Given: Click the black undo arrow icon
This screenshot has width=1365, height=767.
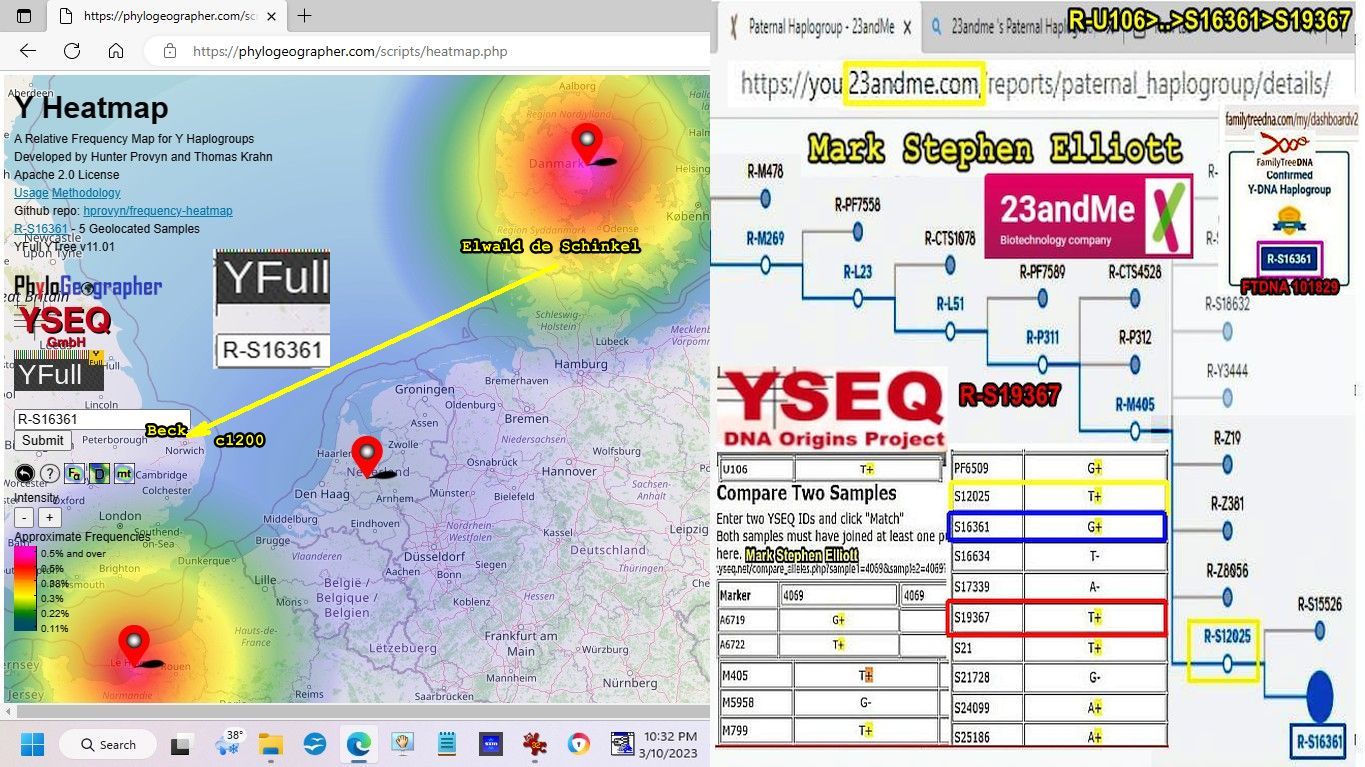Looking at the screenshot, I should point(24,473).
